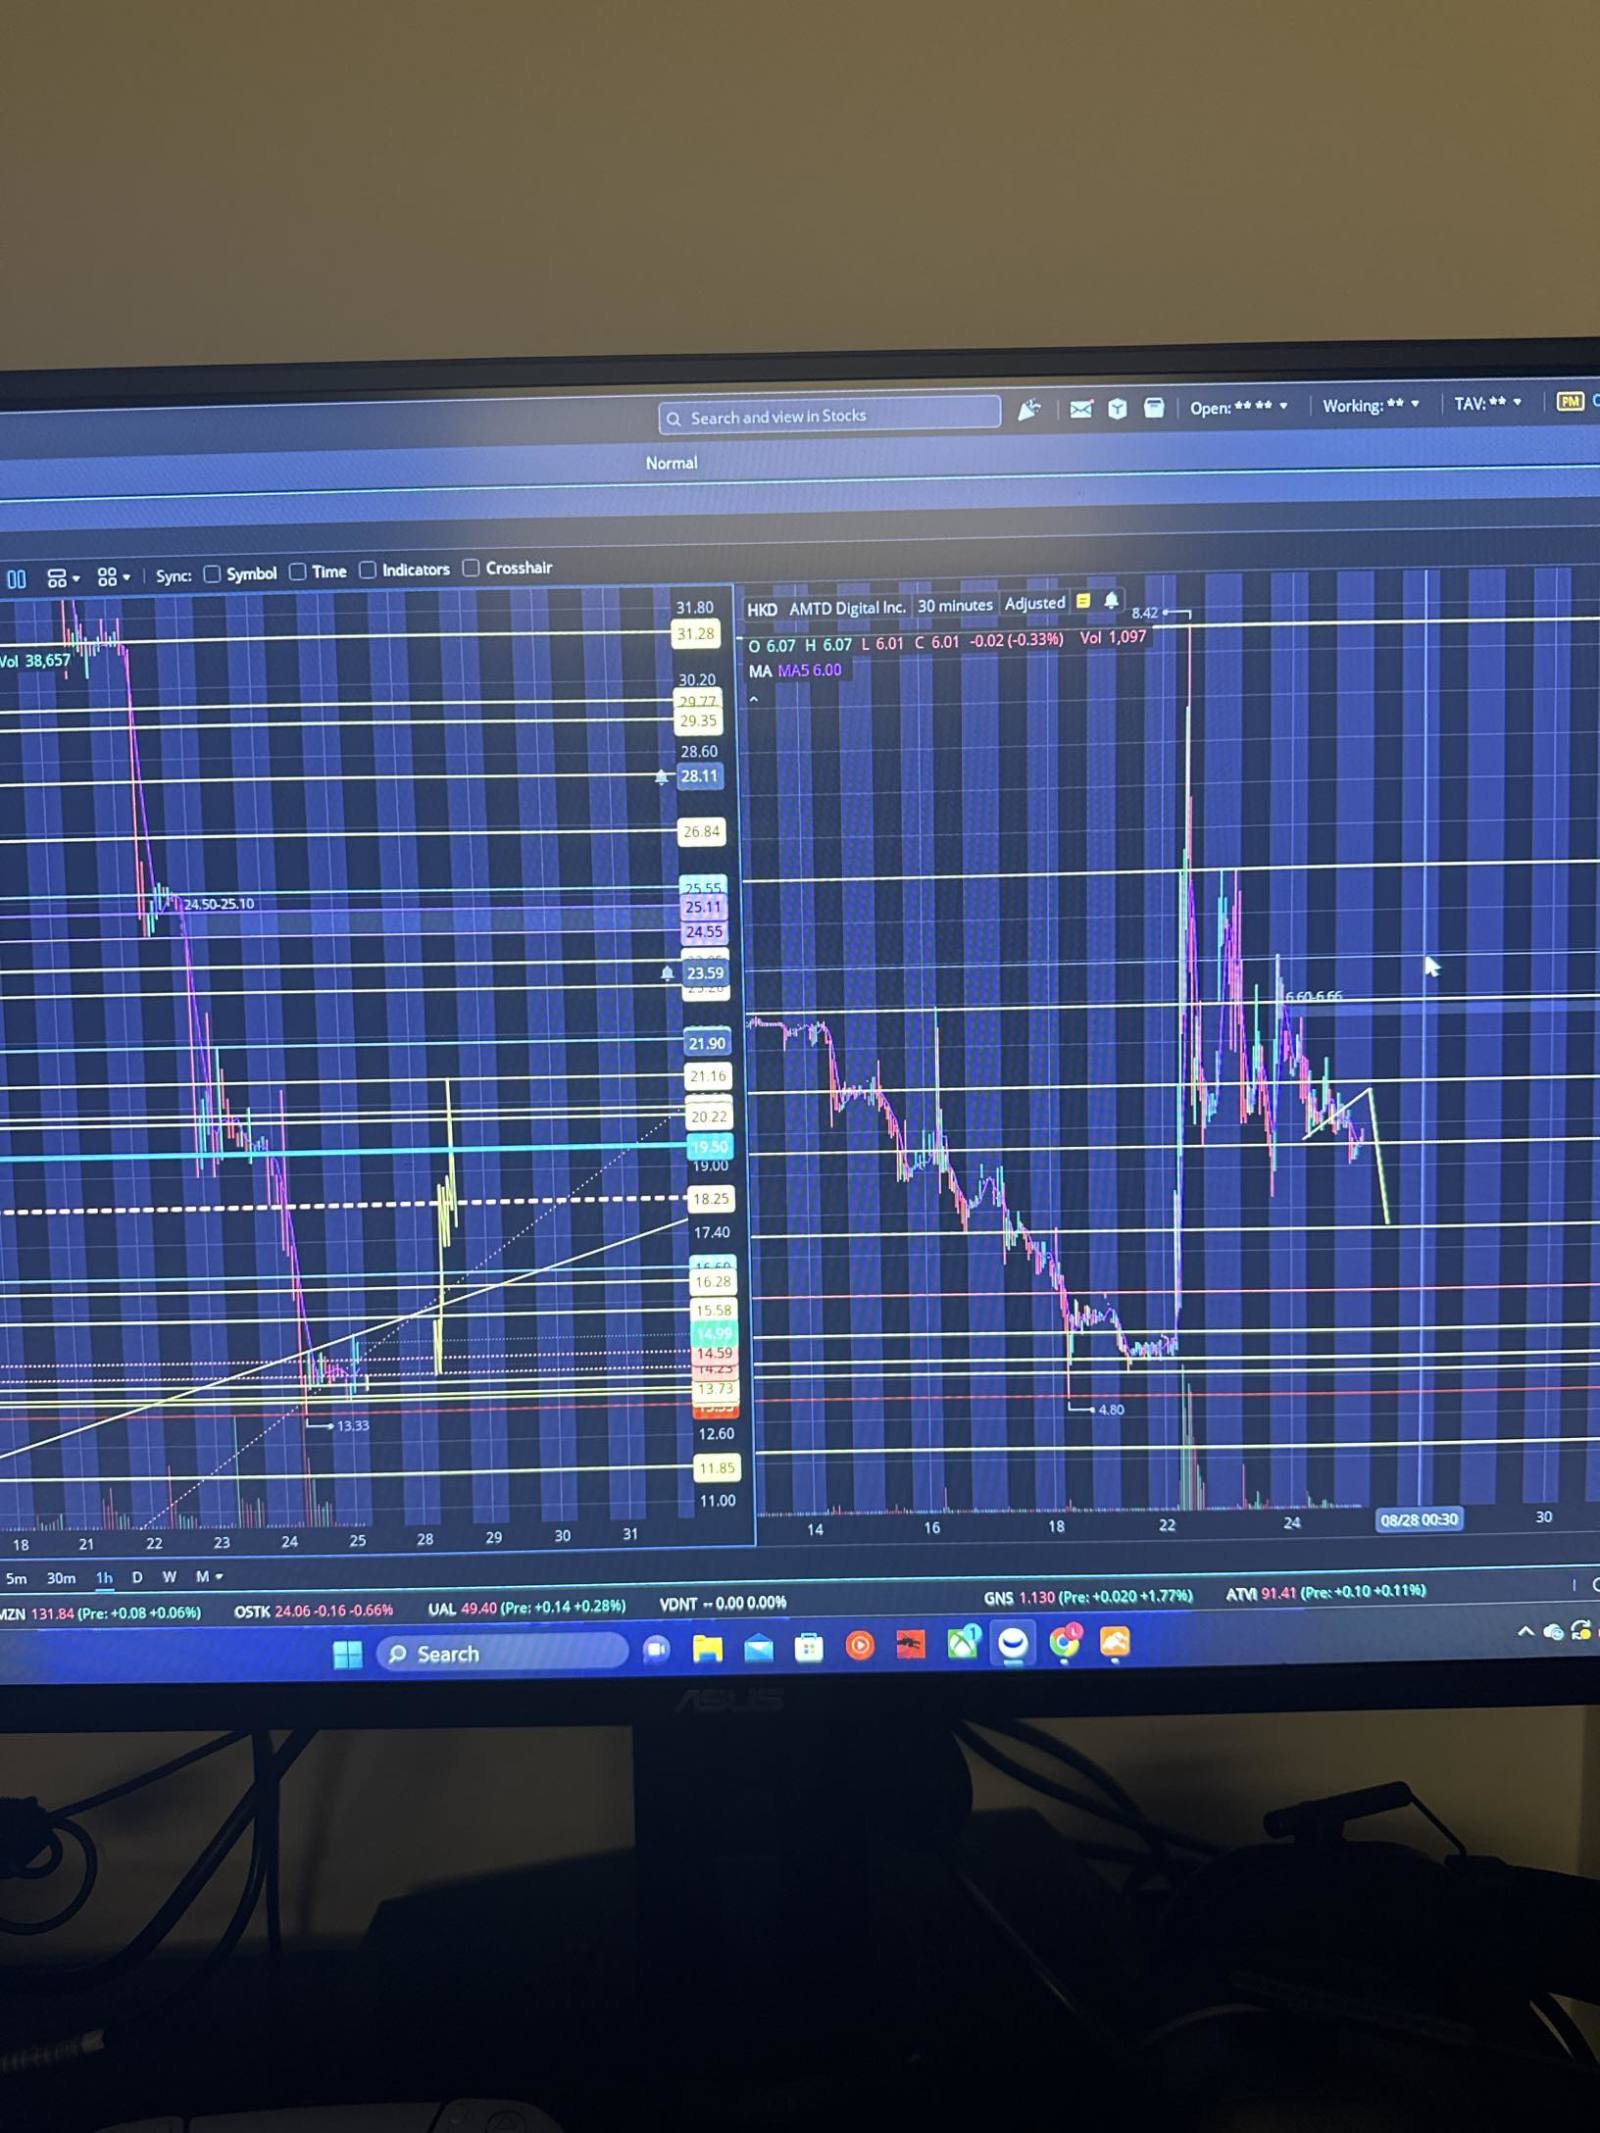Select the 26.84 price level label
The width and height of the screenshot is (1600, 2133).
tap(701, 832)
